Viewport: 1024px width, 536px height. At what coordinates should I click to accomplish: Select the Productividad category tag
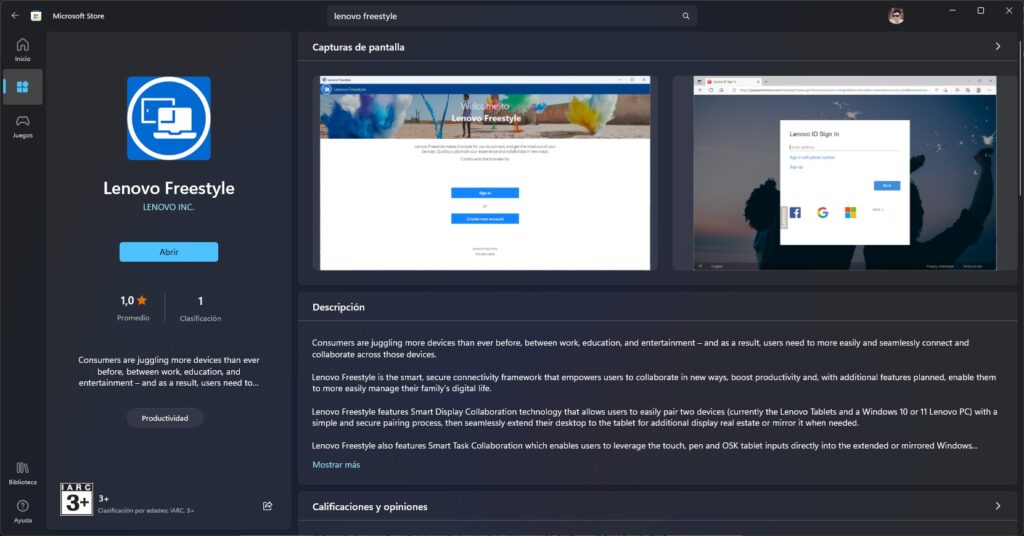165,418
